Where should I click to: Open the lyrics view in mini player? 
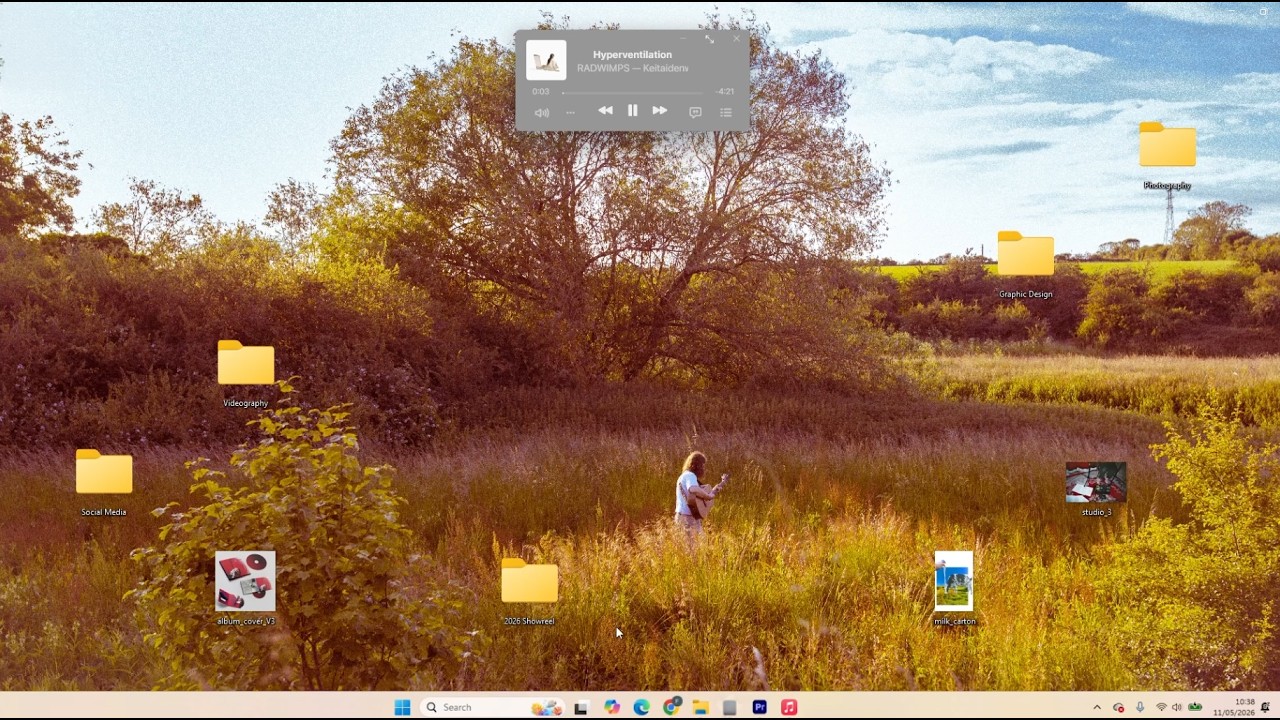695,112
